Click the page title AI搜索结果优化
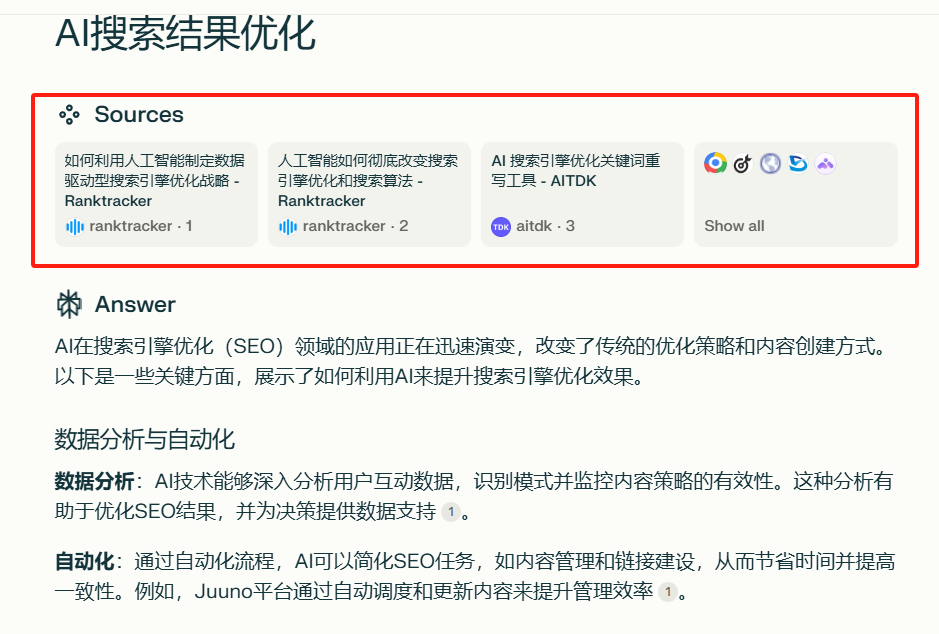939x634 pixels. (186, 34)
